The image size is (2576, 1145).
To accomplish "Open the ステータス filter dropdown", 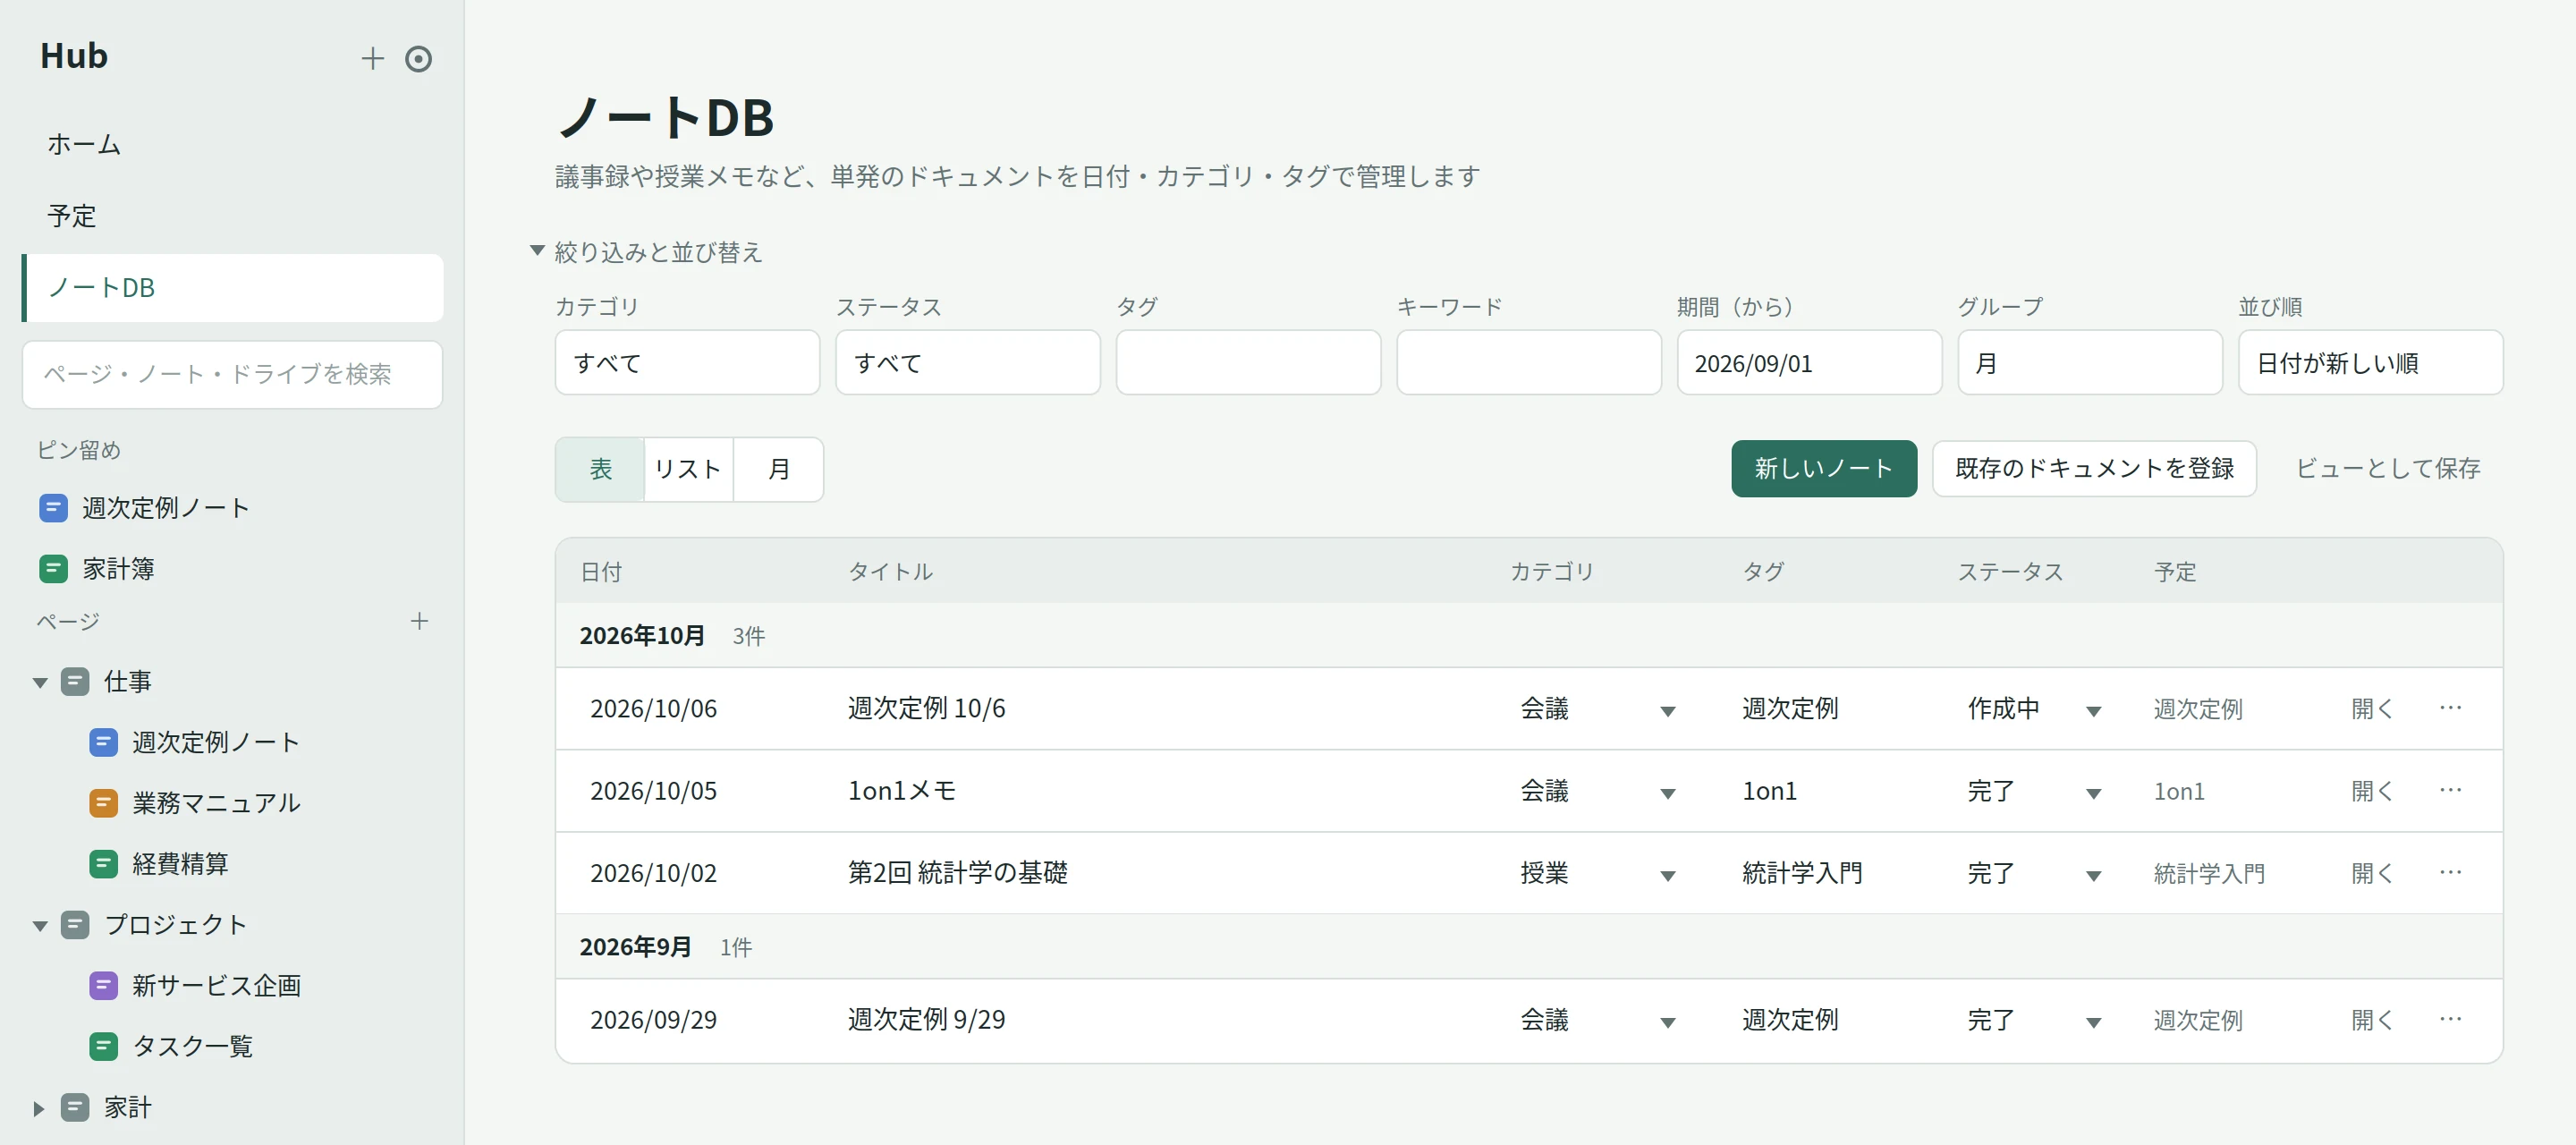I will click(967, 362).
